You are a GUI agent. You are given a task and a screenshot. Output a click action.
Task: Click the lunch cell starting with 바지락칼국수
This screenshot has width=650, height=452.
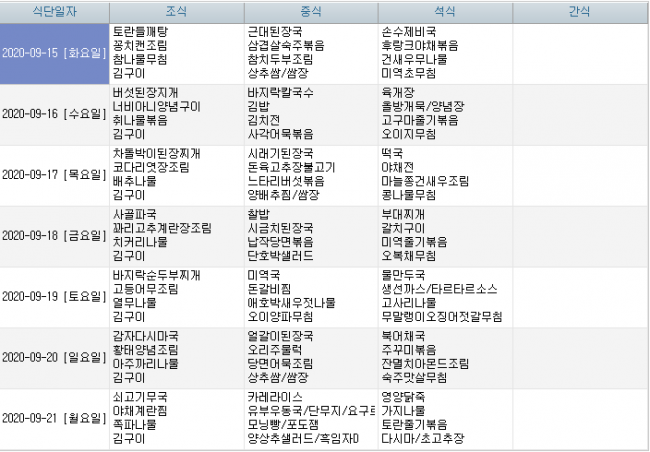coord(310,114)
